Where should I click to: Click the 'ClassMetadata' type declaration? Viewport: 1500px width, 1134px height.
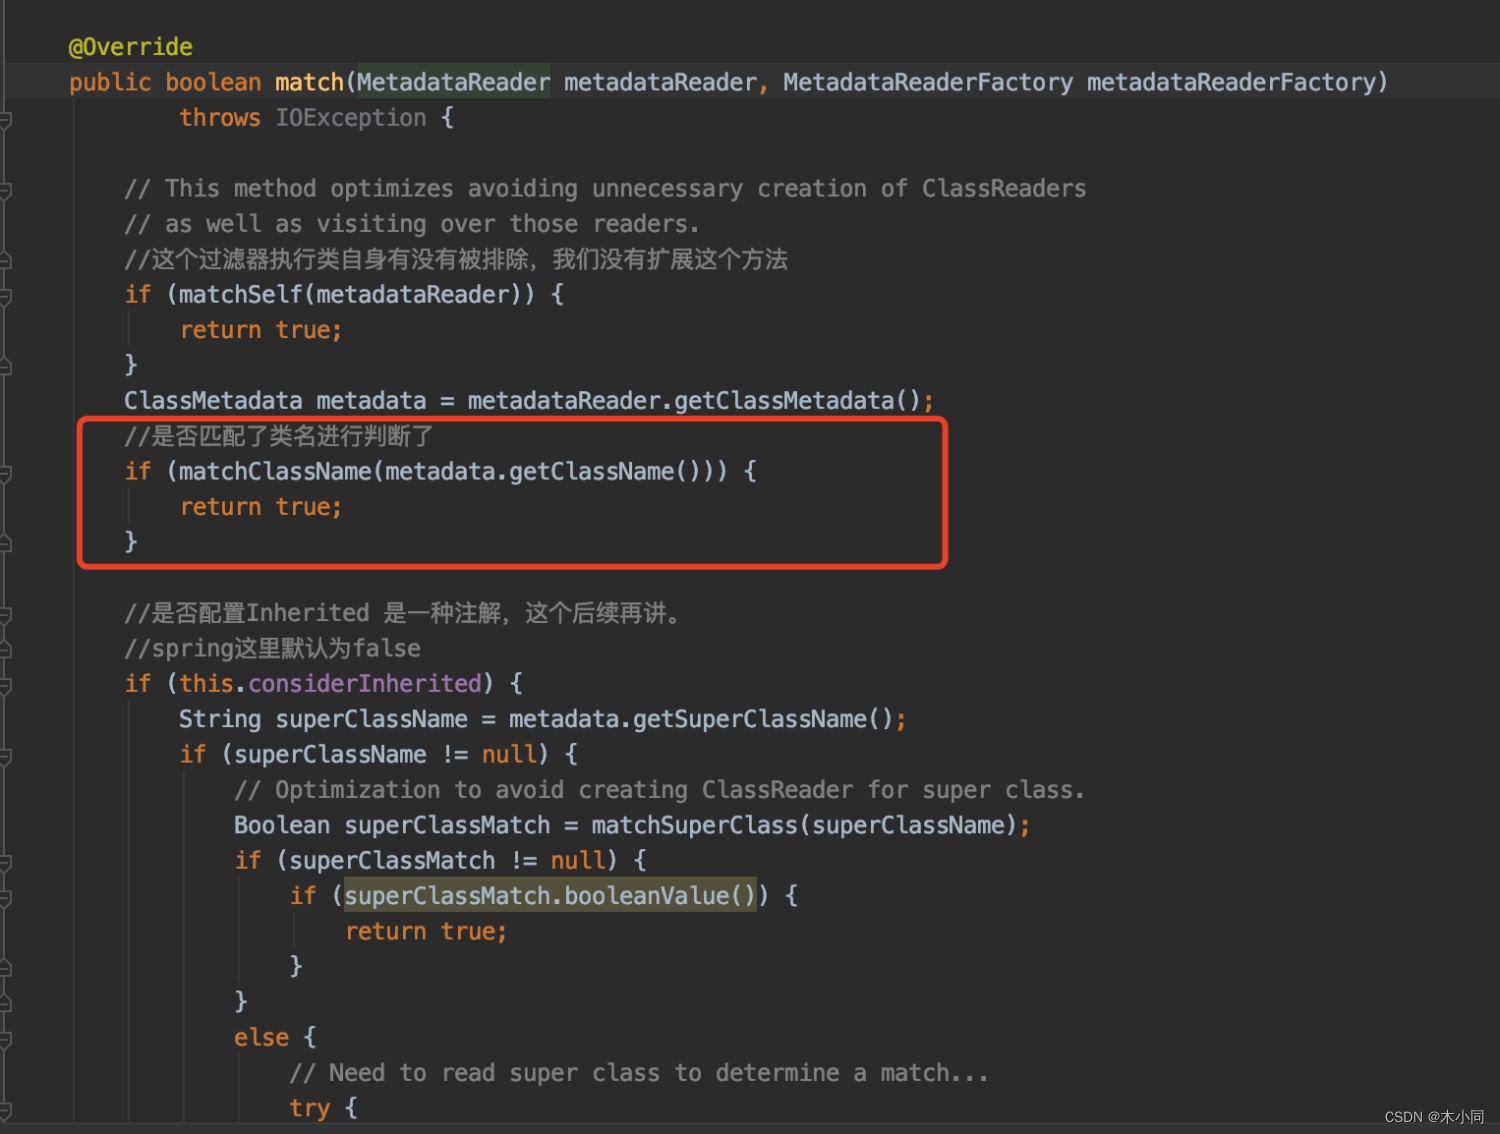[x=213, y=401]
